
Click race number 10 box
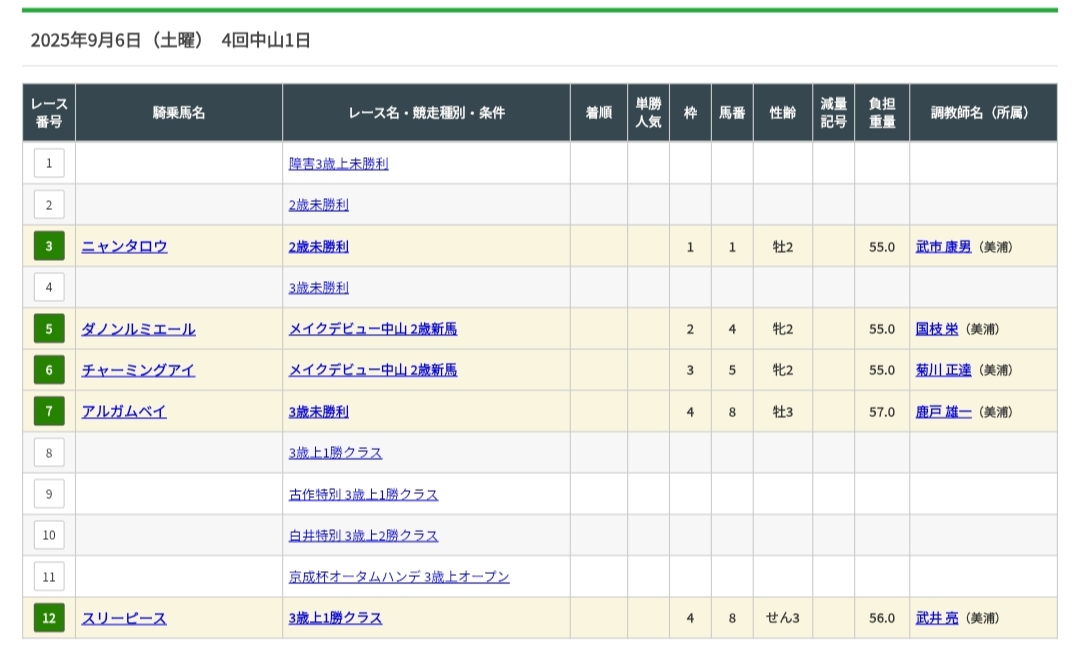[49, 535]
